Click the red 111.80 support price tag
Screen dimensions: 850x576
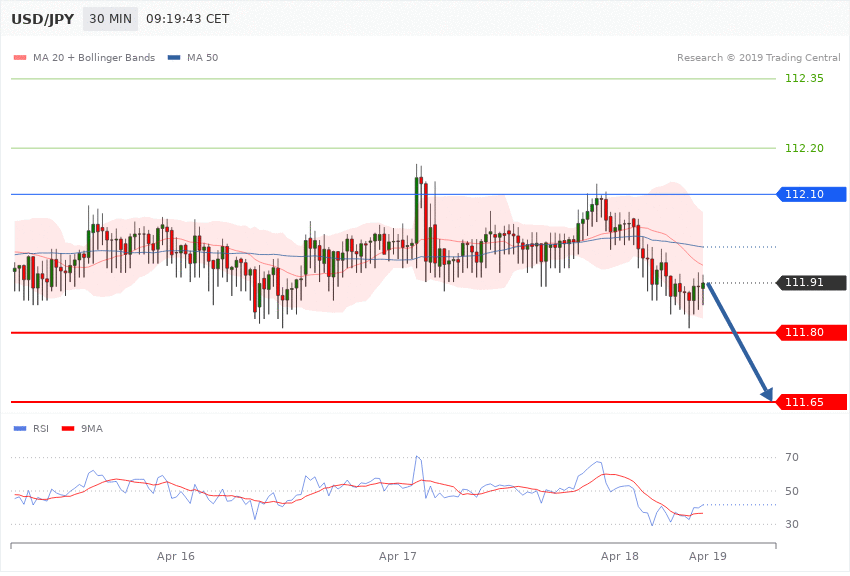point(812,332)
